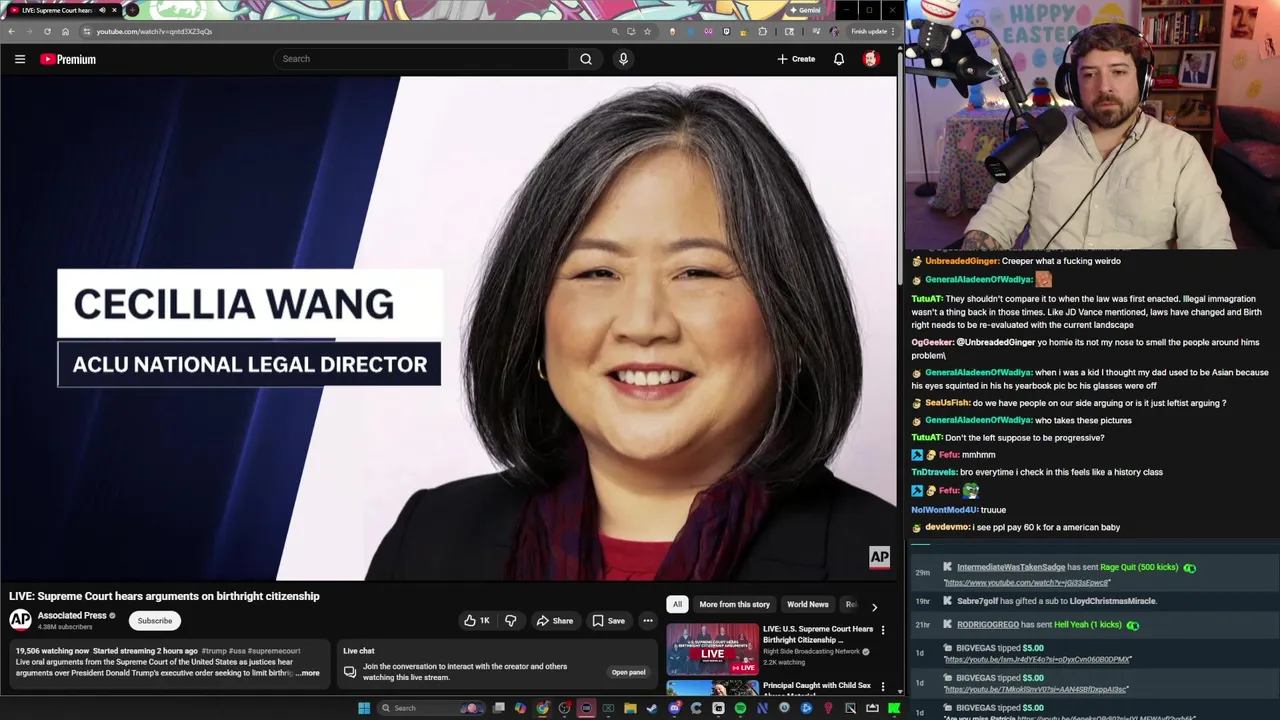Click the IntermediateWasTakenSadge username
1280x720 pixels.
(1011, 567)
